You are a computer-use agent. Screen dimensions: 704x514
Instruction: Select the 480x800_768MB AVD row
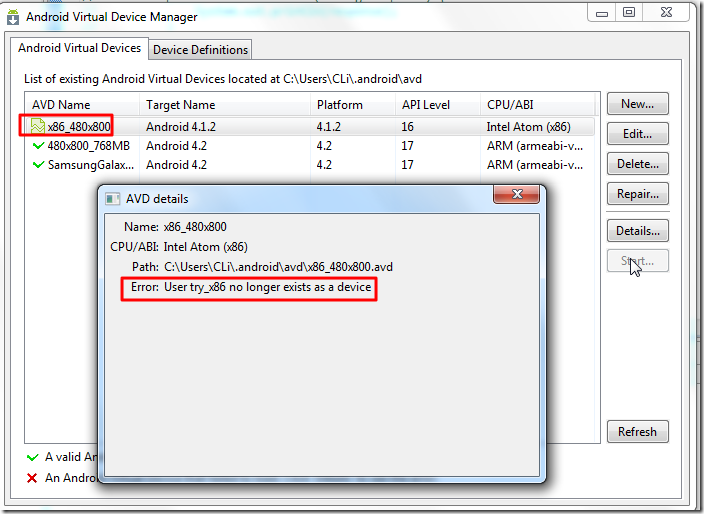[310, 146]
